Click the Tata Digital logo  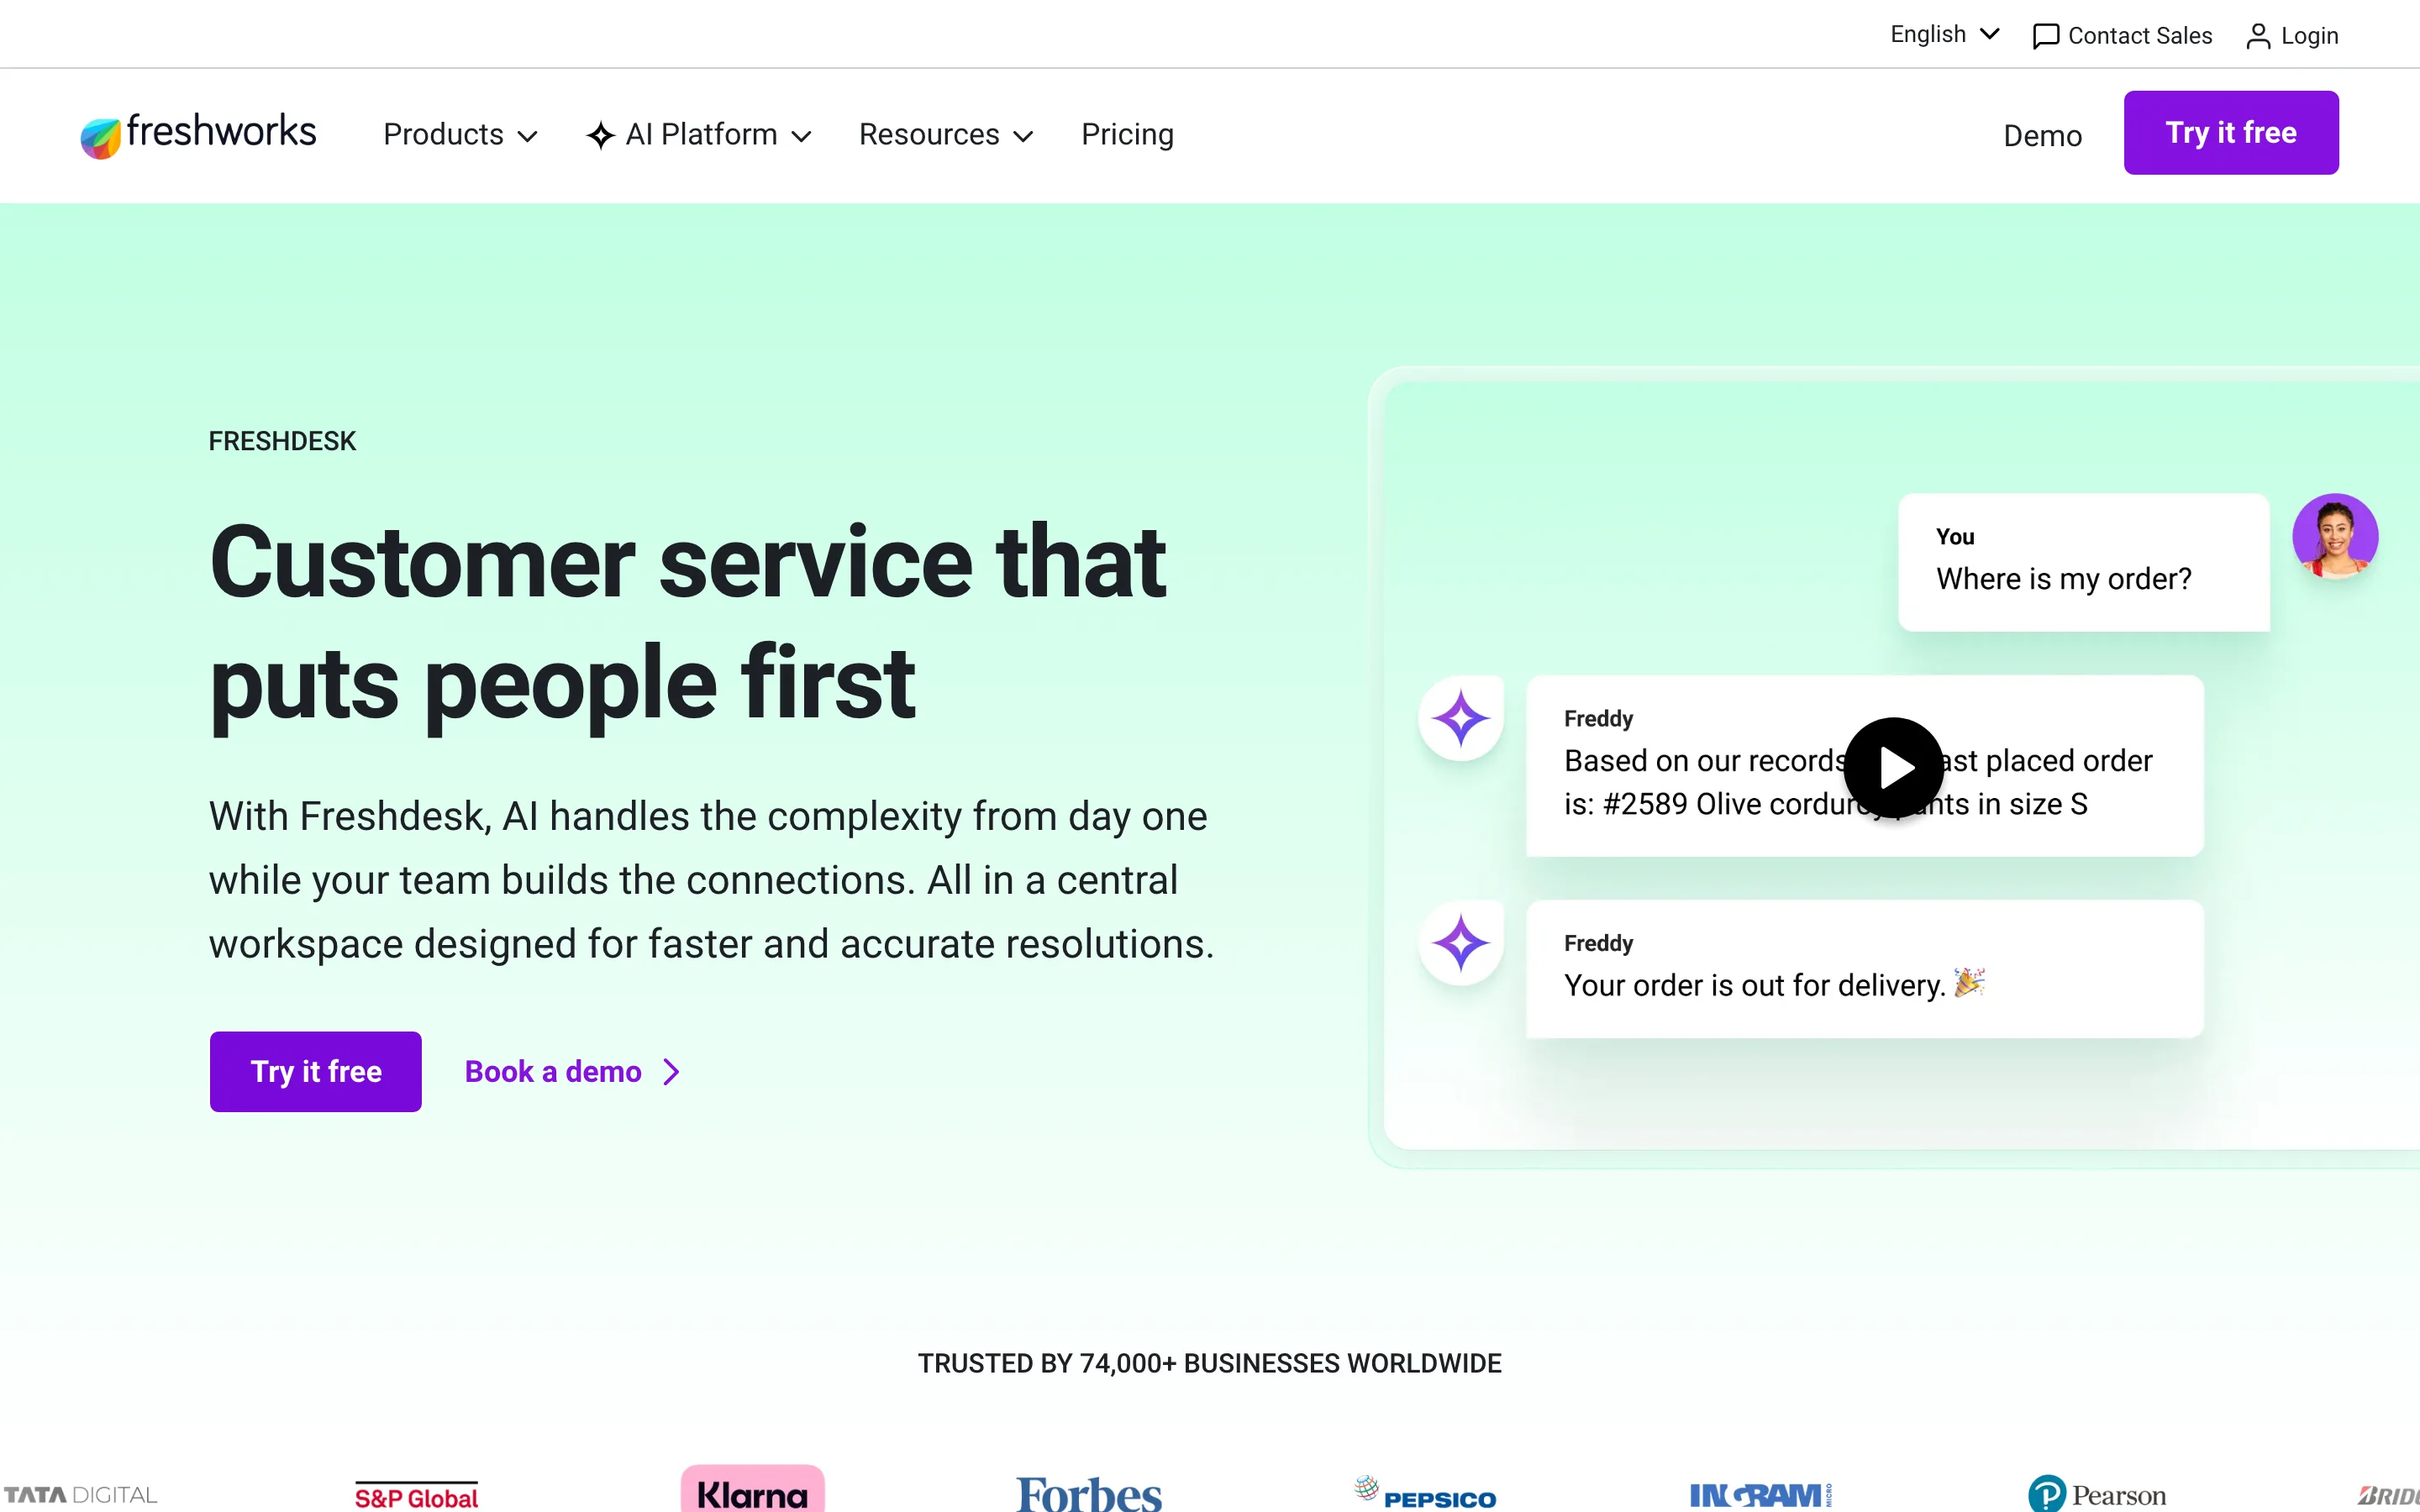[80, 1495]
